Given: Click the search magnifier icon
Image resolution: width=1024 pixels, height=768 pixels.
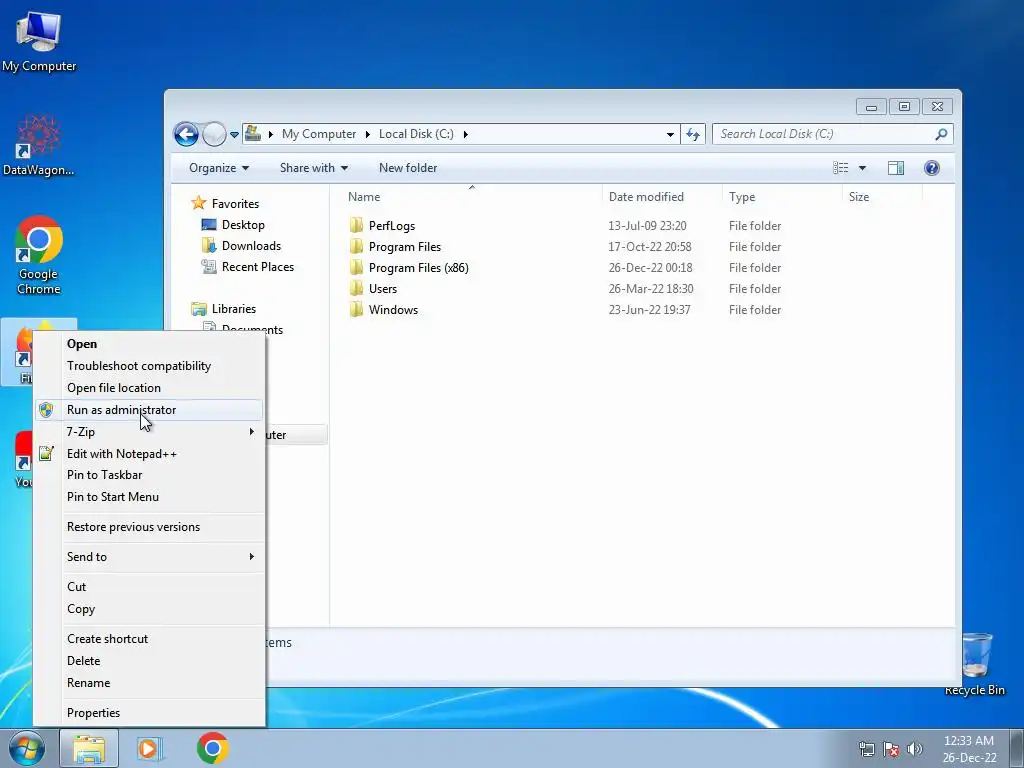Looking at the screenshot, I should point(941,134).
